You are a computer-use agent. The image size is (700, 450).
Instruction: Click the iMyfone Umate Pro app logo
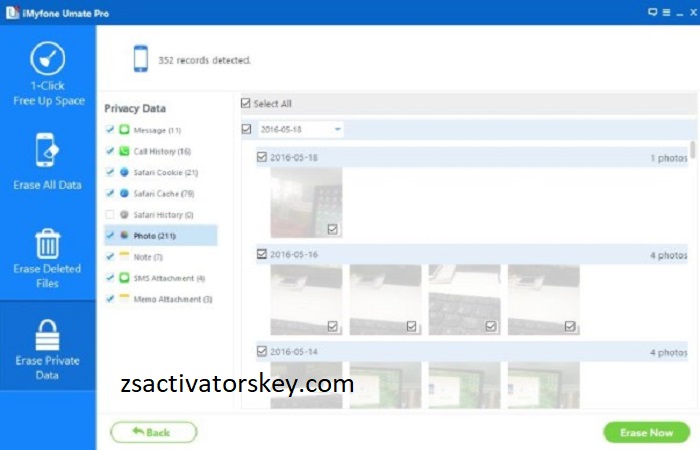point(12,12)
